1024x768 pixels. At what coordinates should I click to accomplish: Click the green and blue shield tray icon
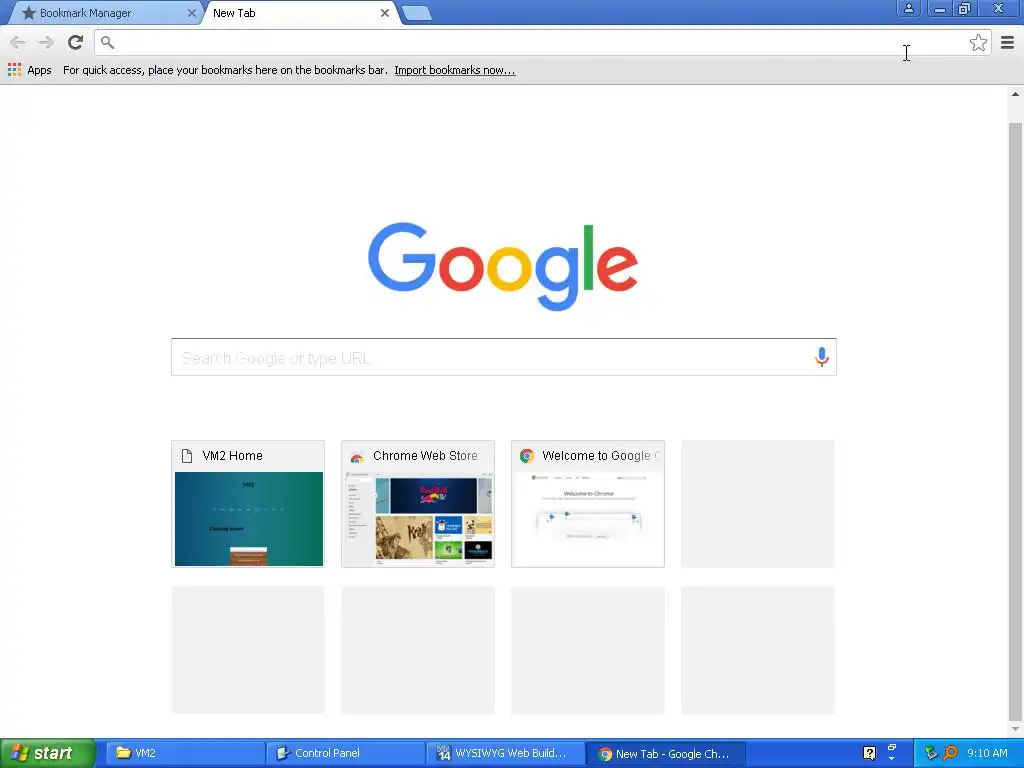click(x=931, y=753)
